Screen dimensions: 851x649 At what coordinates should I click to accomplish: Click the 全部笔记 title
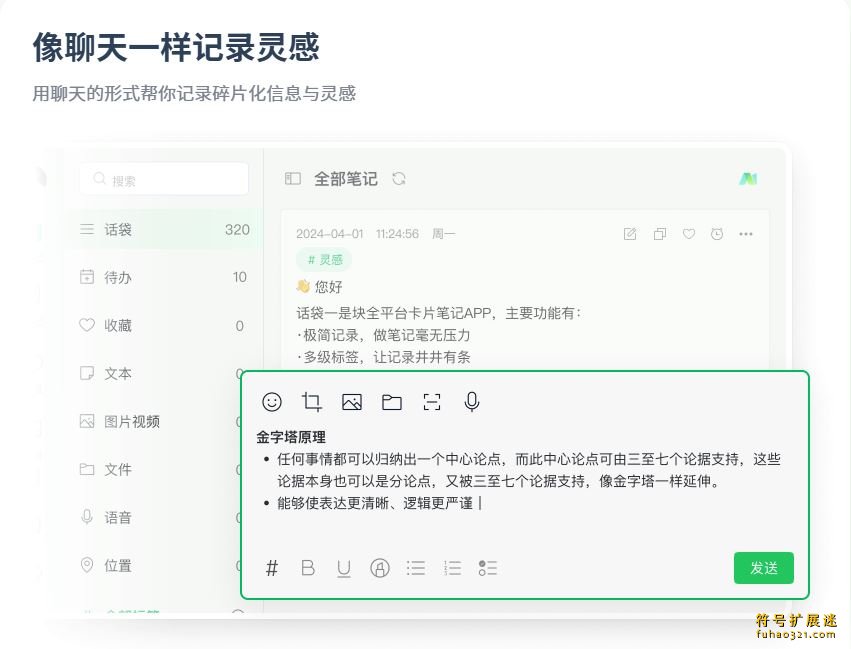click(x=346, y=179)
